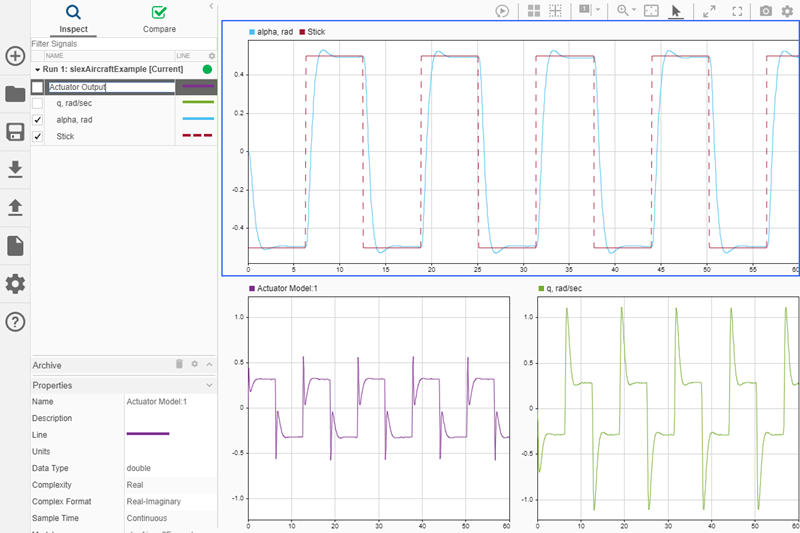Click the Fit to View icon
The image size is (800, 533).
coord(651,10)
